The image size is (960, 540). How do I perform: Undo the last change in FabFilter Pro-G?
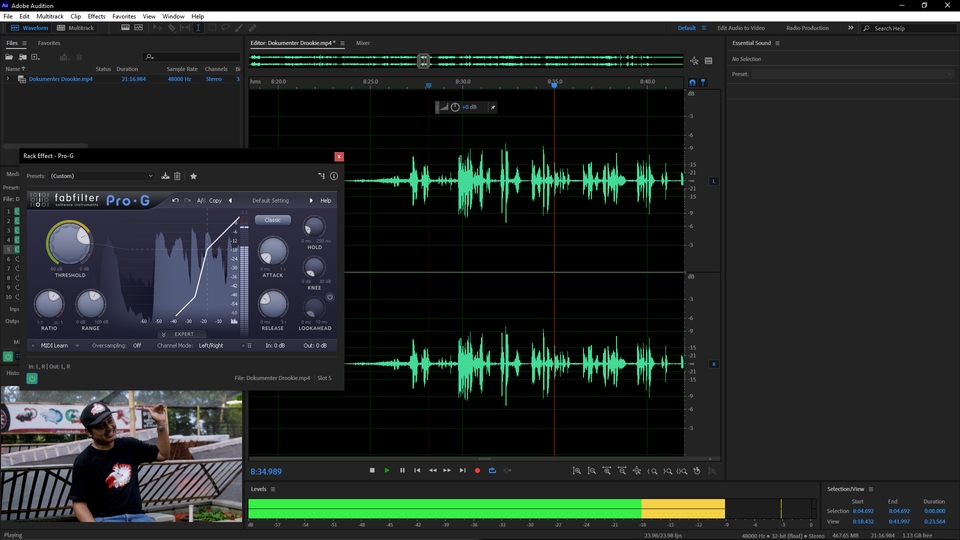pyautogui.click(x=175, y=200)
